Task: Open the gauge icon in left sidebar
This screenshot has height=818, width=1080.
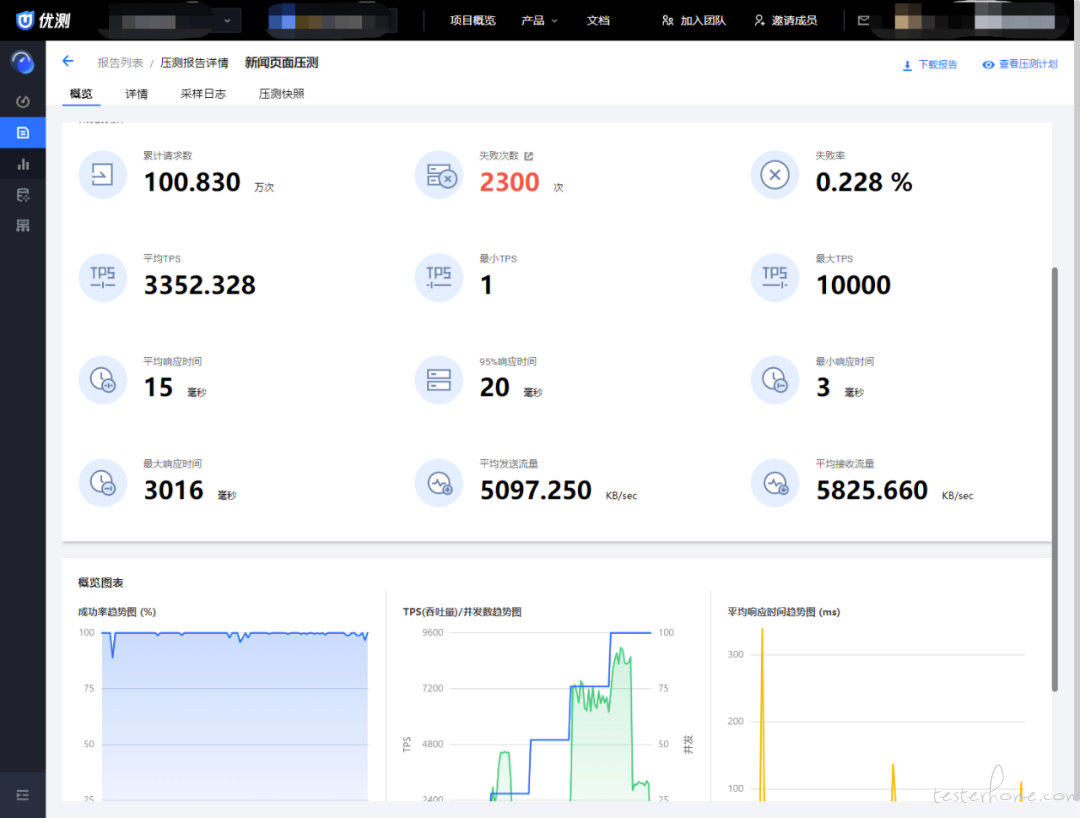Action: 23,101
